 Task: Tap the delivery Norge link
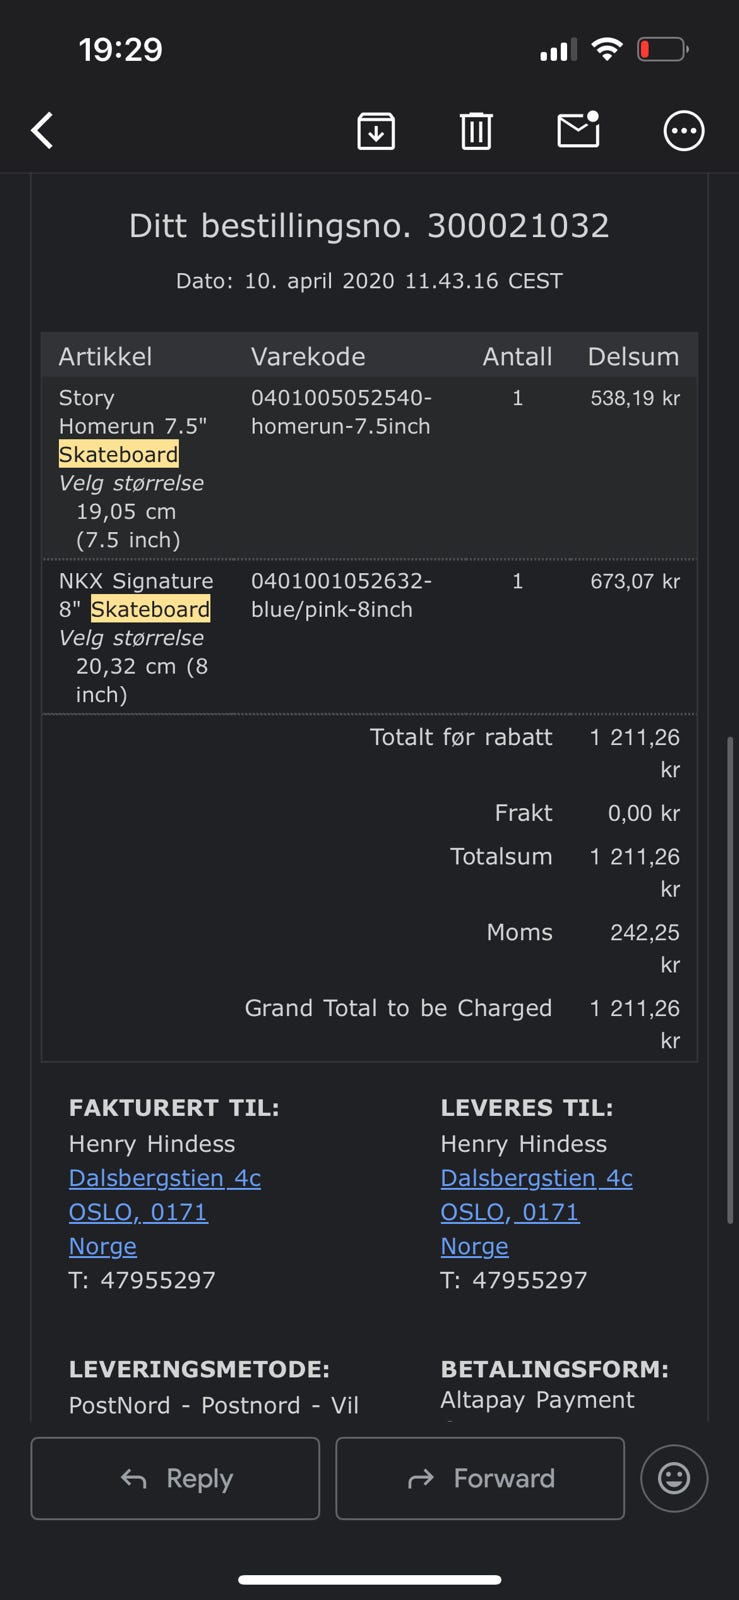[x=475, y=1246]
